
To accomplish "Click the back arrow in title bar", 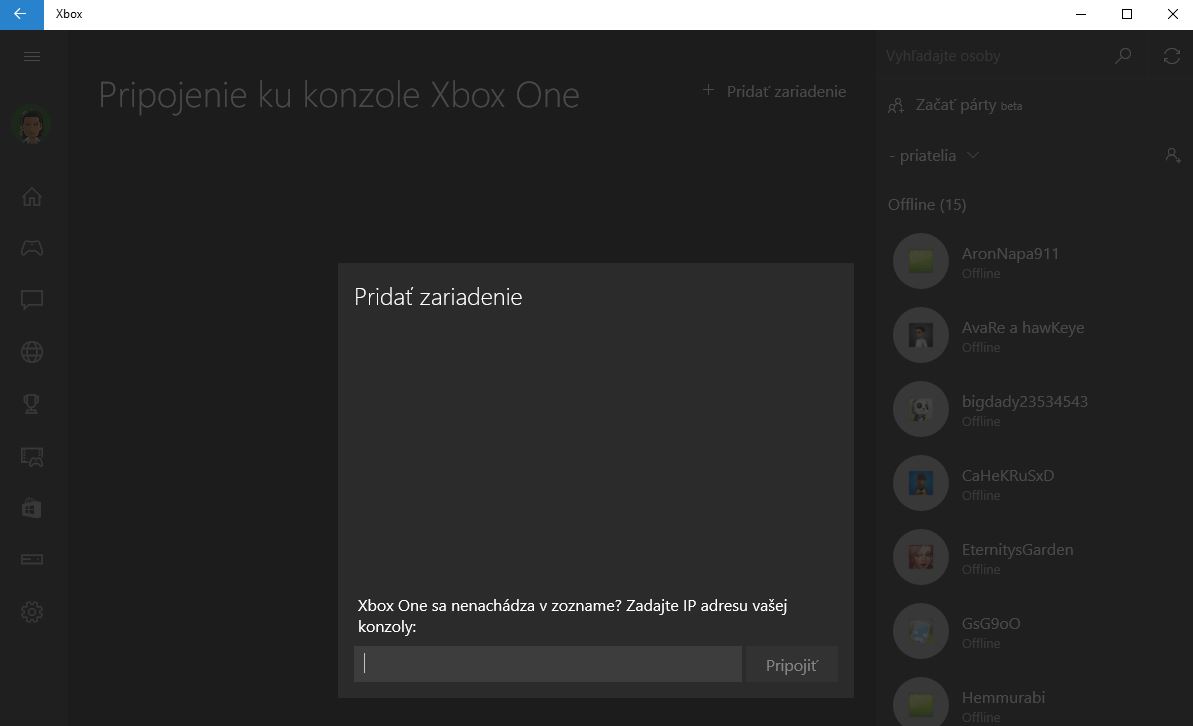I will [x=21, y=14].
